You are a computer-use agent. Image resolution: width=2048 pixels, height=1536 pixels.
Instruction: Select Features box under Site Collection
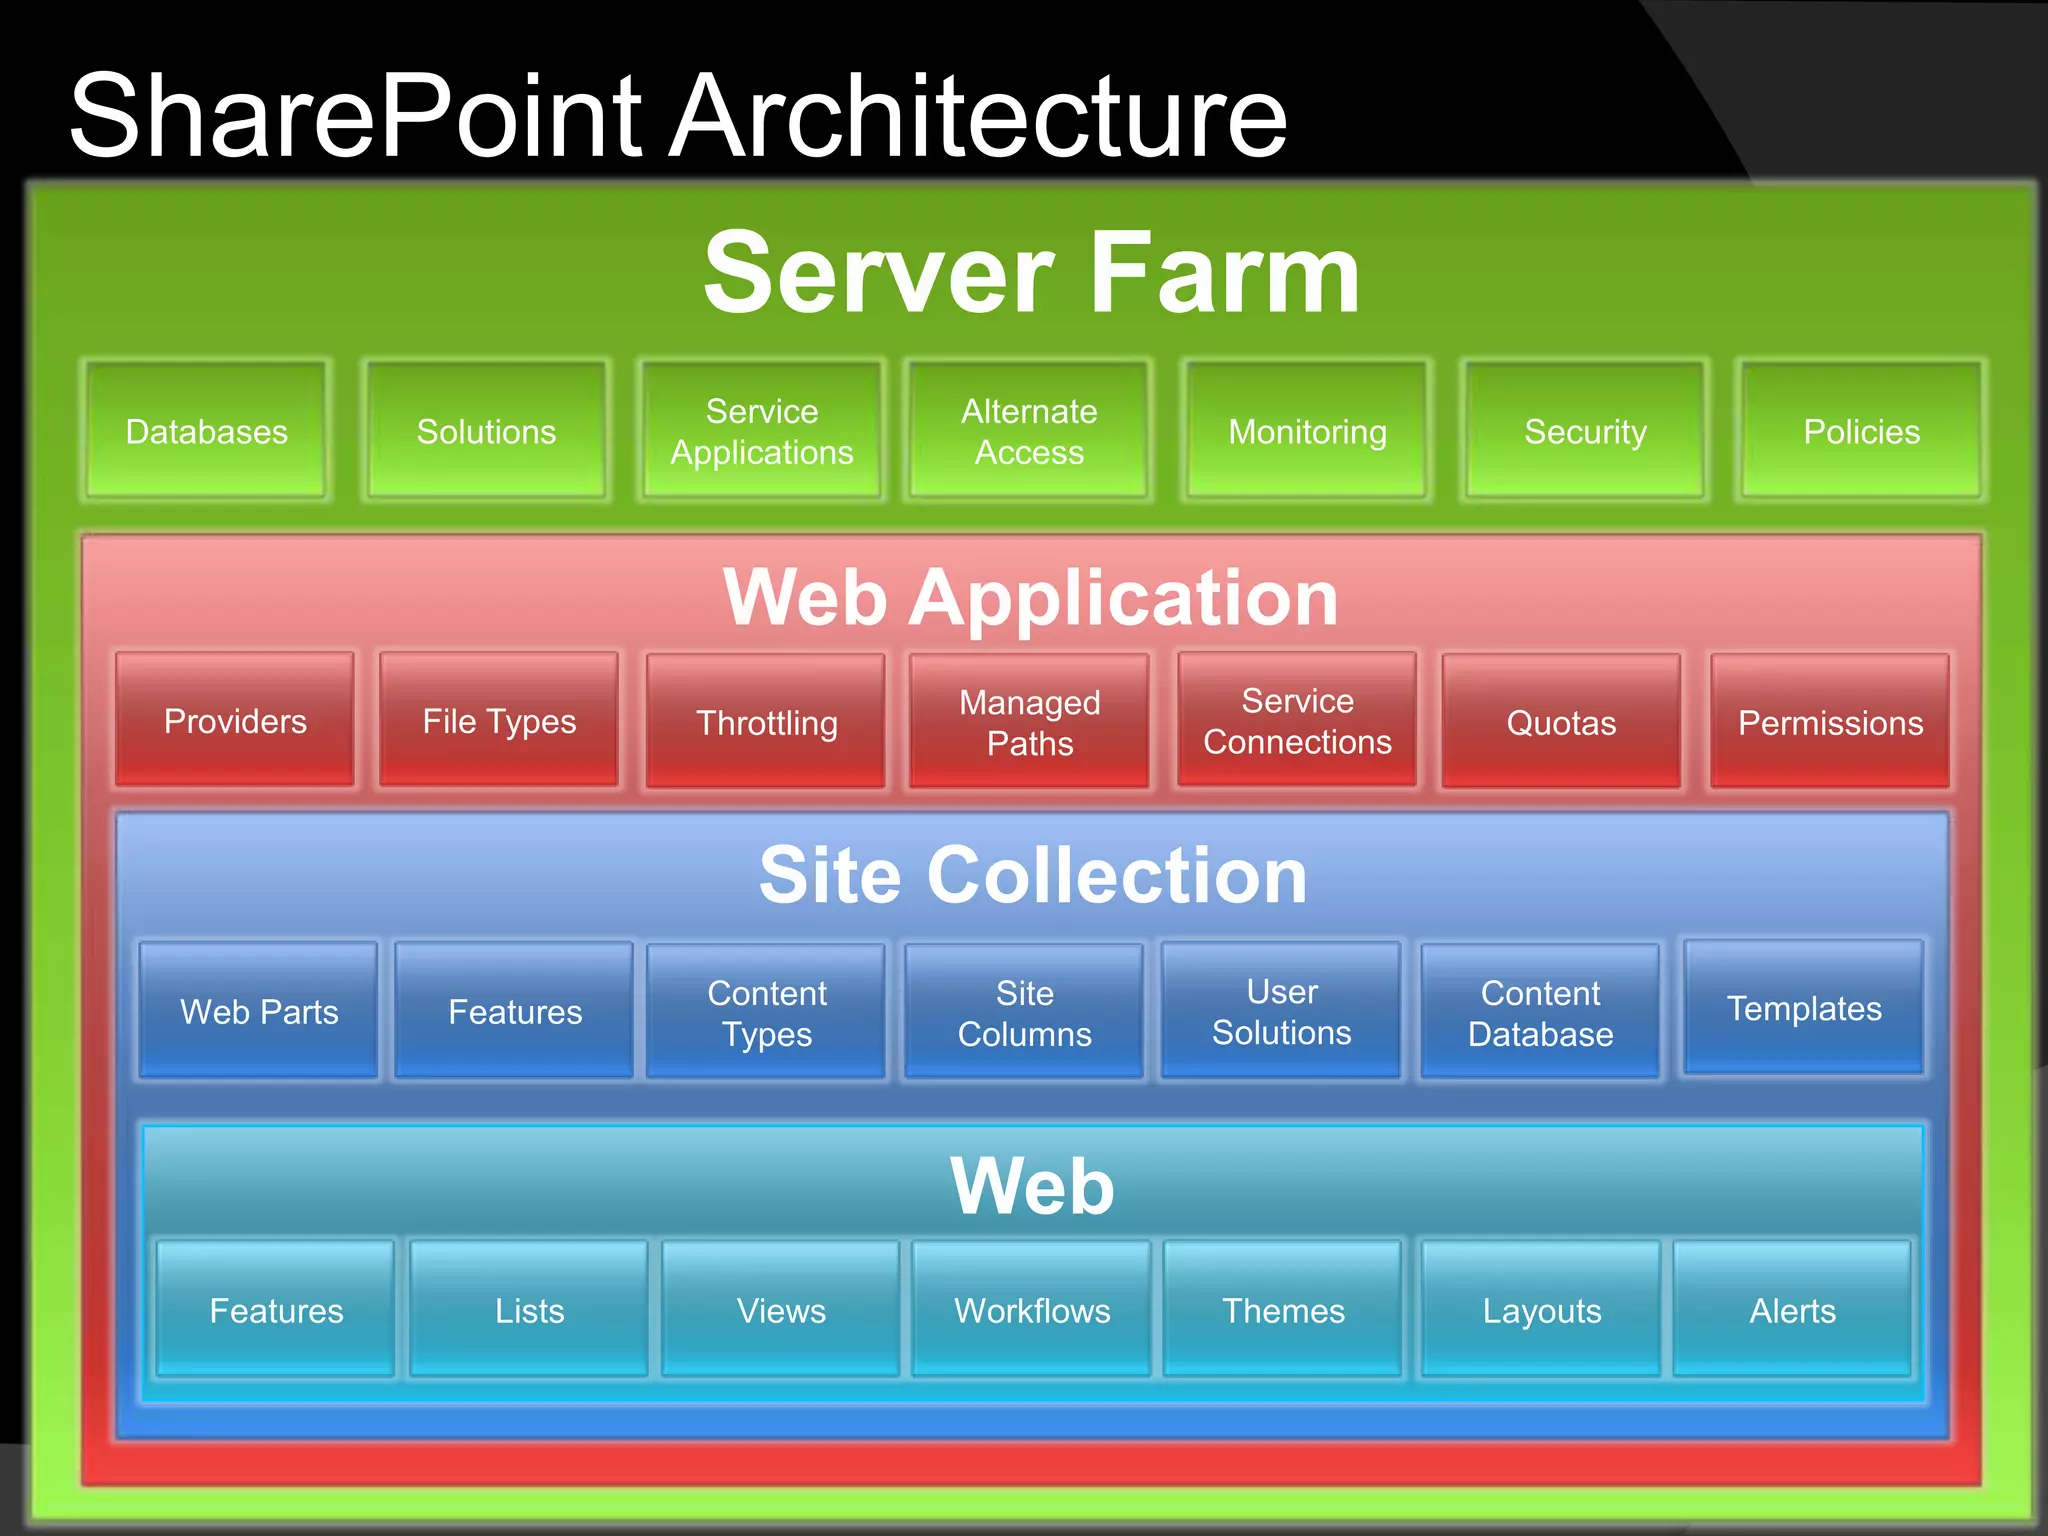[x=514, y=1010]
